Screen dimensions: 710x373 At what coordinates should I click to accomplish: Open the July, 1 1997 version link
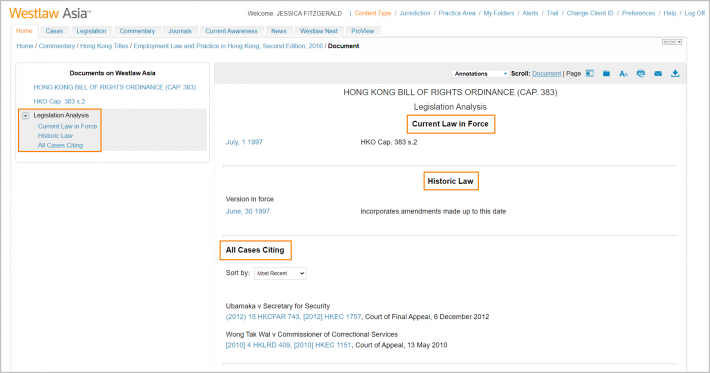pos(244,142)
